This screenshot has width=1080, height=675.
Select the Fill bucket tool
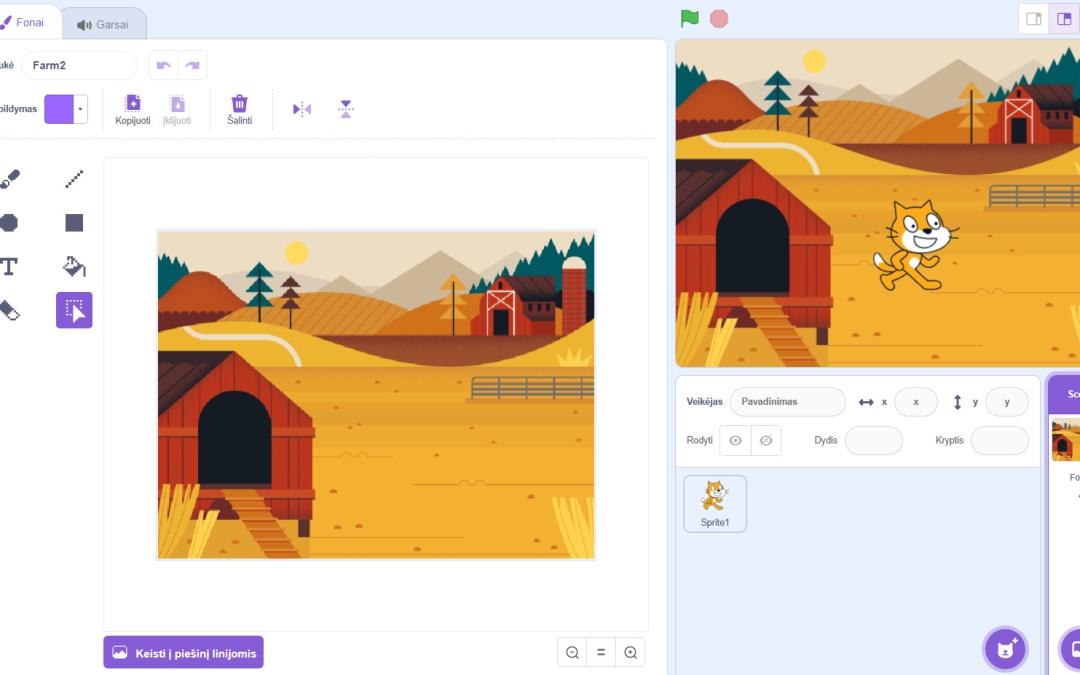(74, 267)
